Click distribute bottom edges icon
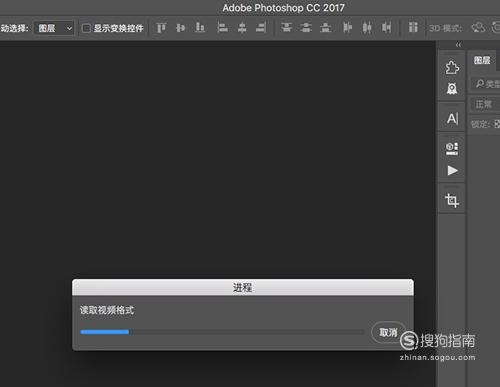 (x=325, y=28)
